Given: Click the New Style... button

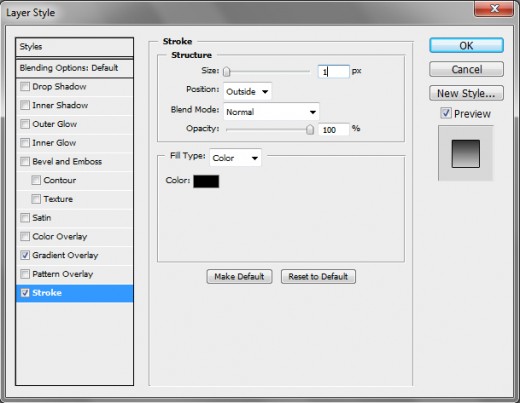Looking at the screenshot, I should [466, 93].
